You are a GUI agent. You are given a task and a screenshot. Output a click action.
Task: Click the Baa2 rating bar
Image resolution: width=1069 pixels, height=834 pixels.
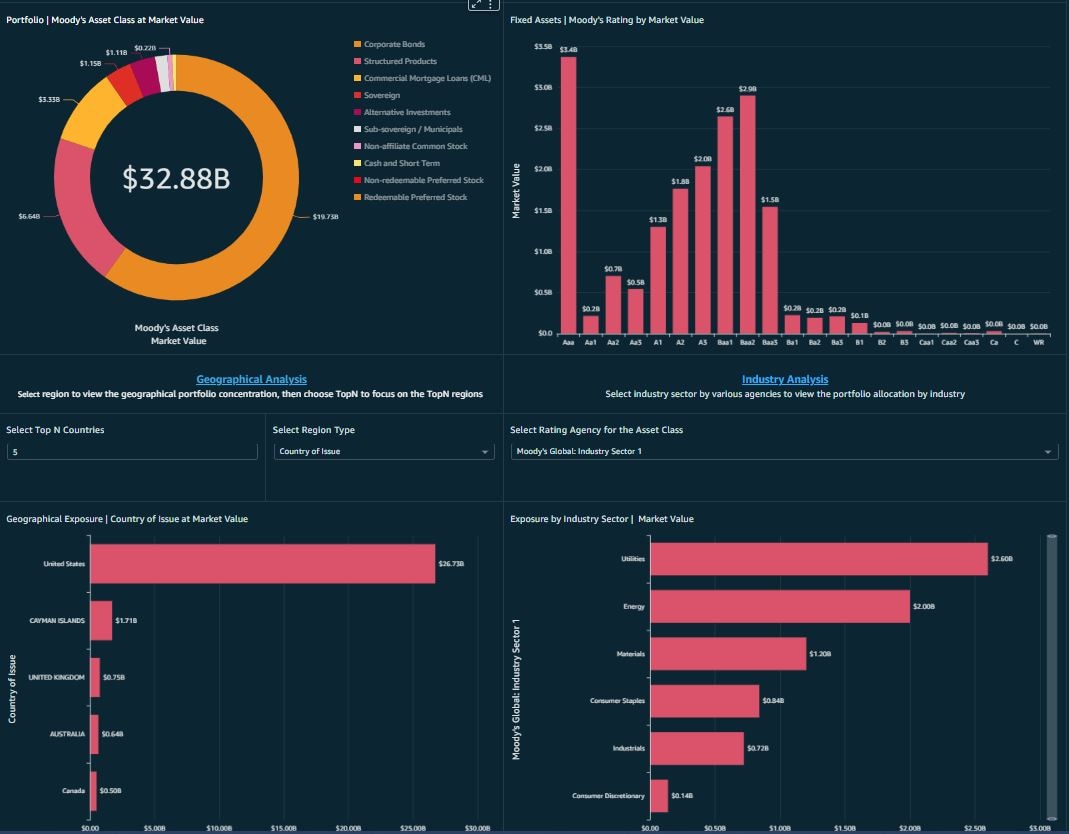pos(747,214)
